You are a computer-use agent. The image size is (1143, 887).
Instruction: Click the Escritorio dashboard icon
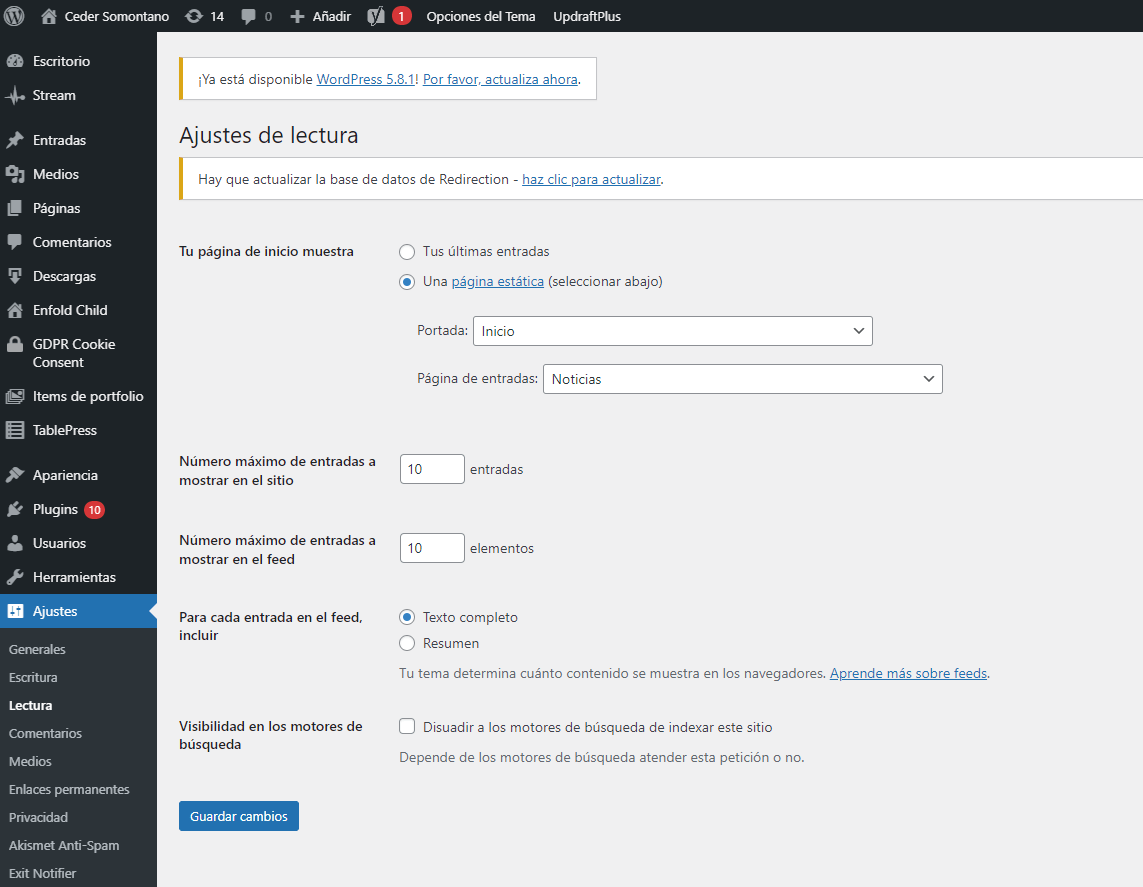click(x=15, y=61)
